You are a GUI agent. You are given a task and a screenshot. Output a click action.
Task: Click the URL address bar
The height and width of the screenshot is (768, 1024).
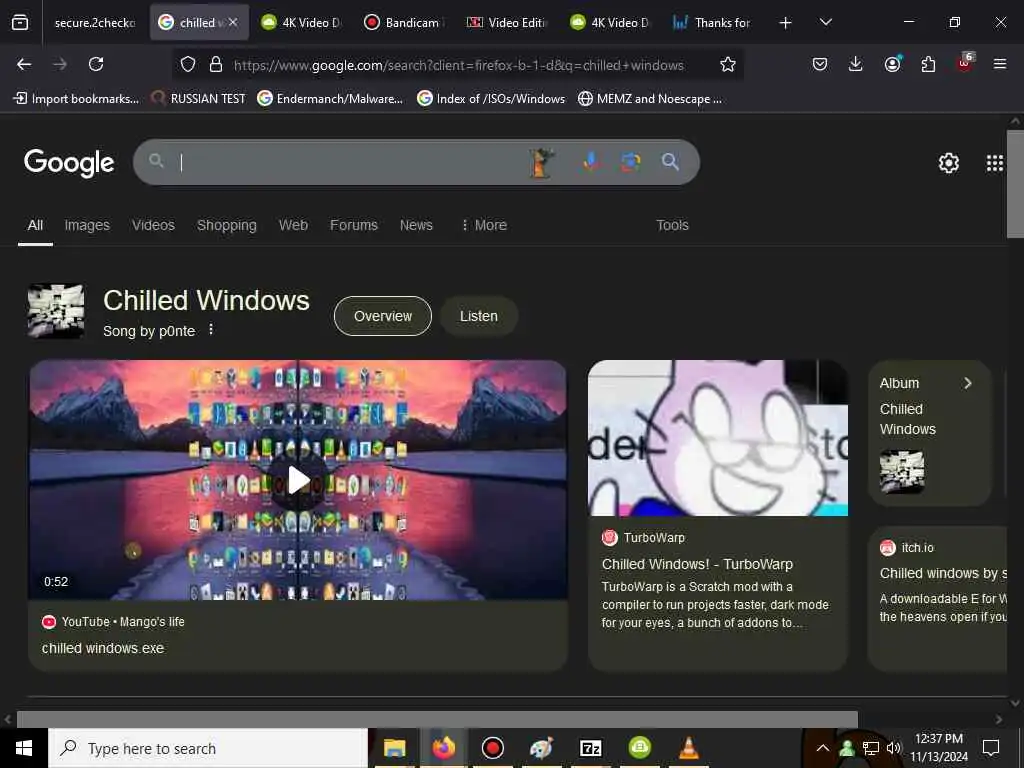458,65
